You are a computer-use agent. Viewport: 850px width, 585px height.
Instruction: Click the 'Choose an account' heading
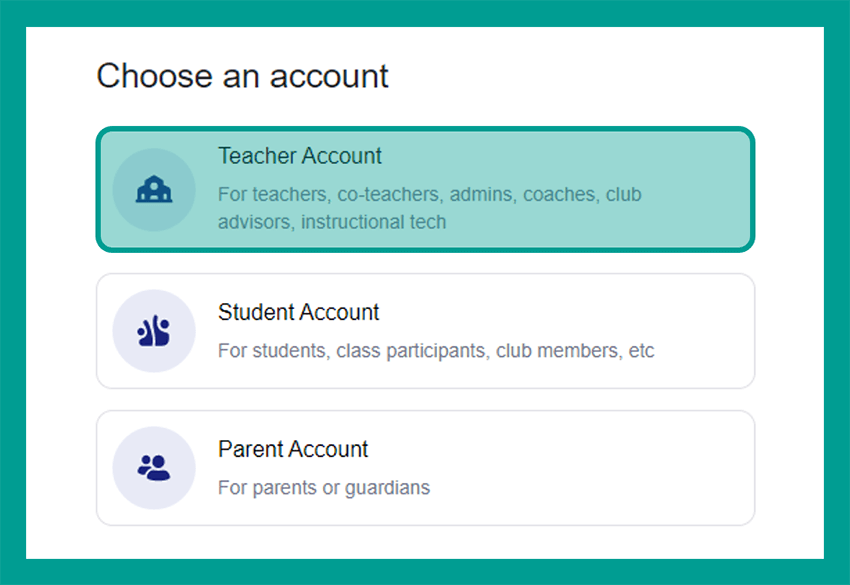pos(242,75)
